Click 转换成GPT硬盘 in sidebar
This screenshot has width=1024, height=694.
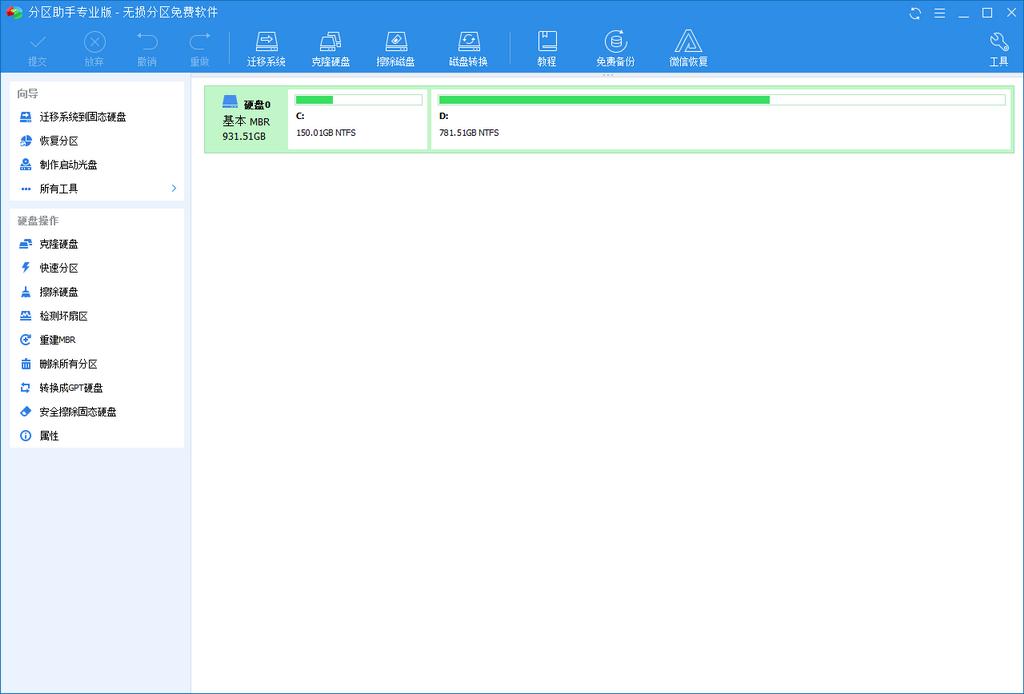(x=71, y=388)
